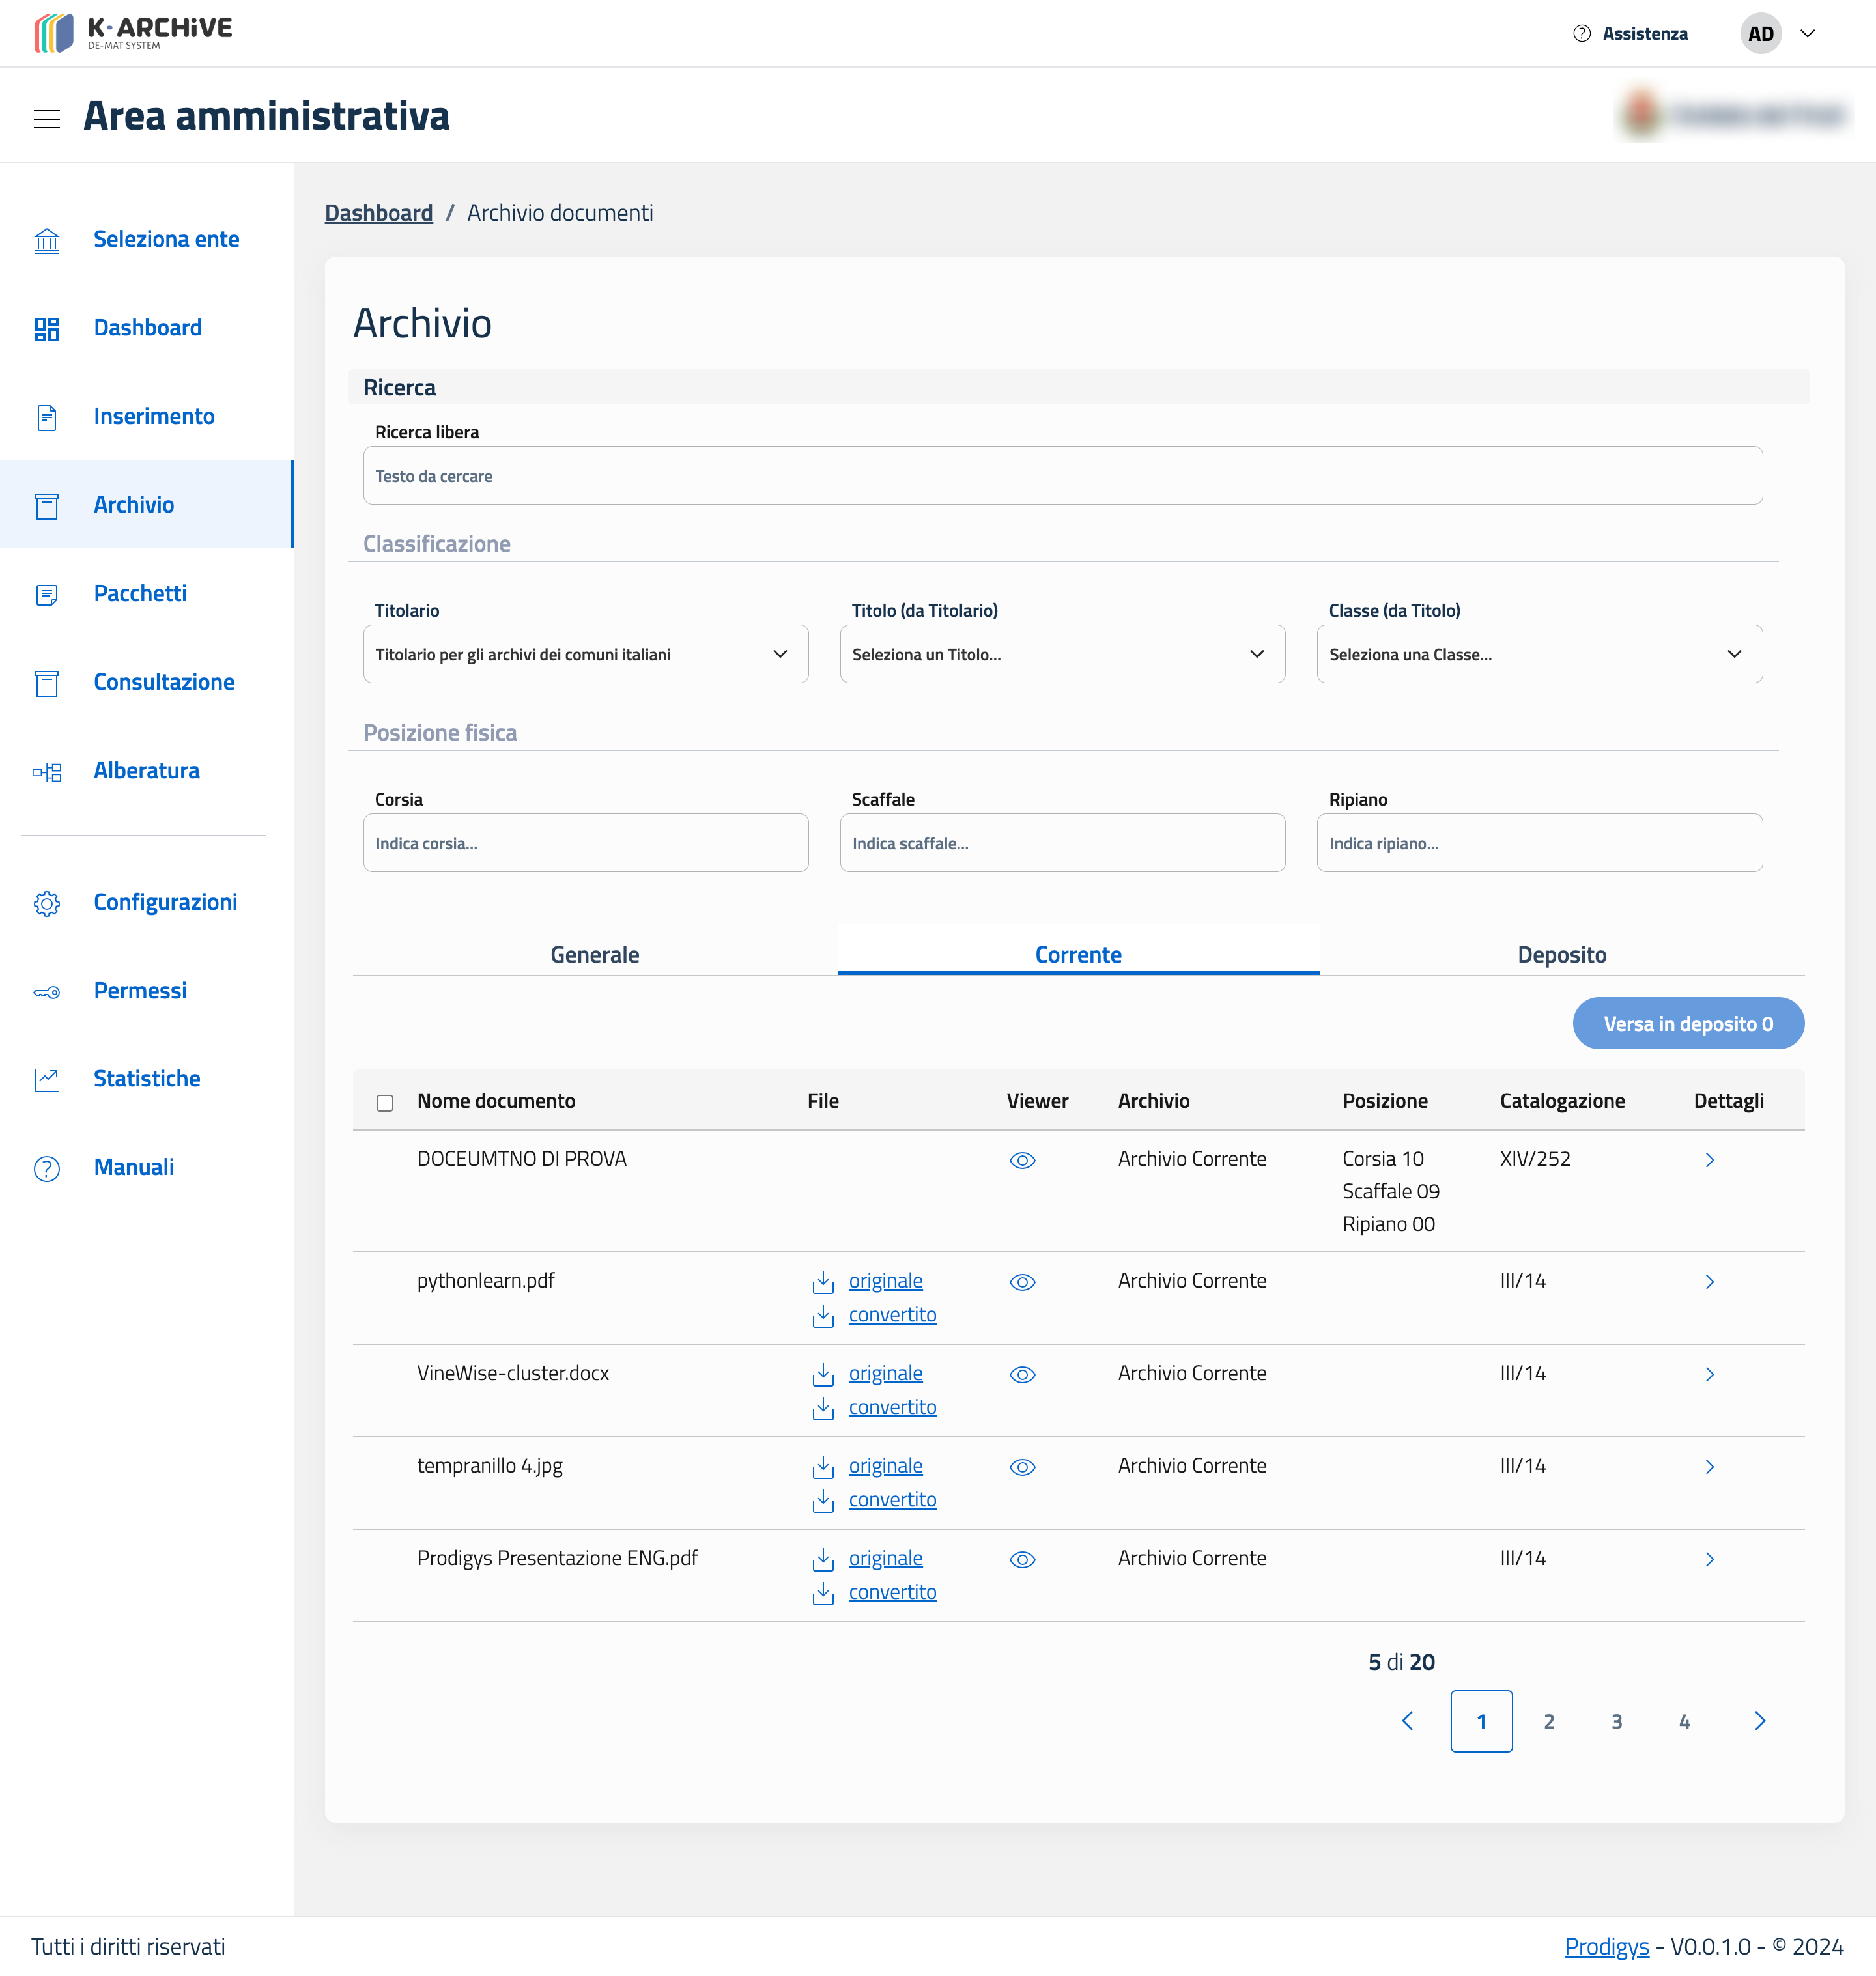
Task: View DOCEUMTNO DI PROVA with eye icon
Action: pos(1021,1160)
